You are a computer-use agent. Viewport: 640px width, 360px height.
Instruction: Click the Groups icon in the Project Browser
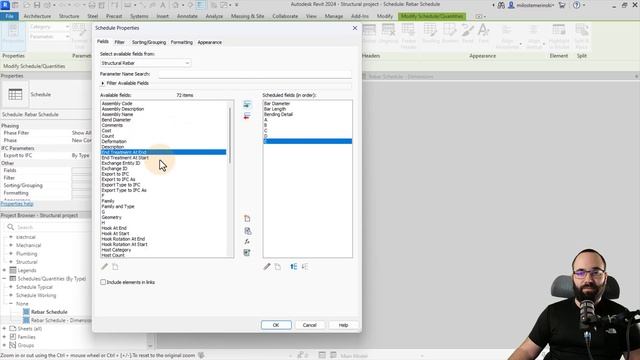(x=13, y=345)
